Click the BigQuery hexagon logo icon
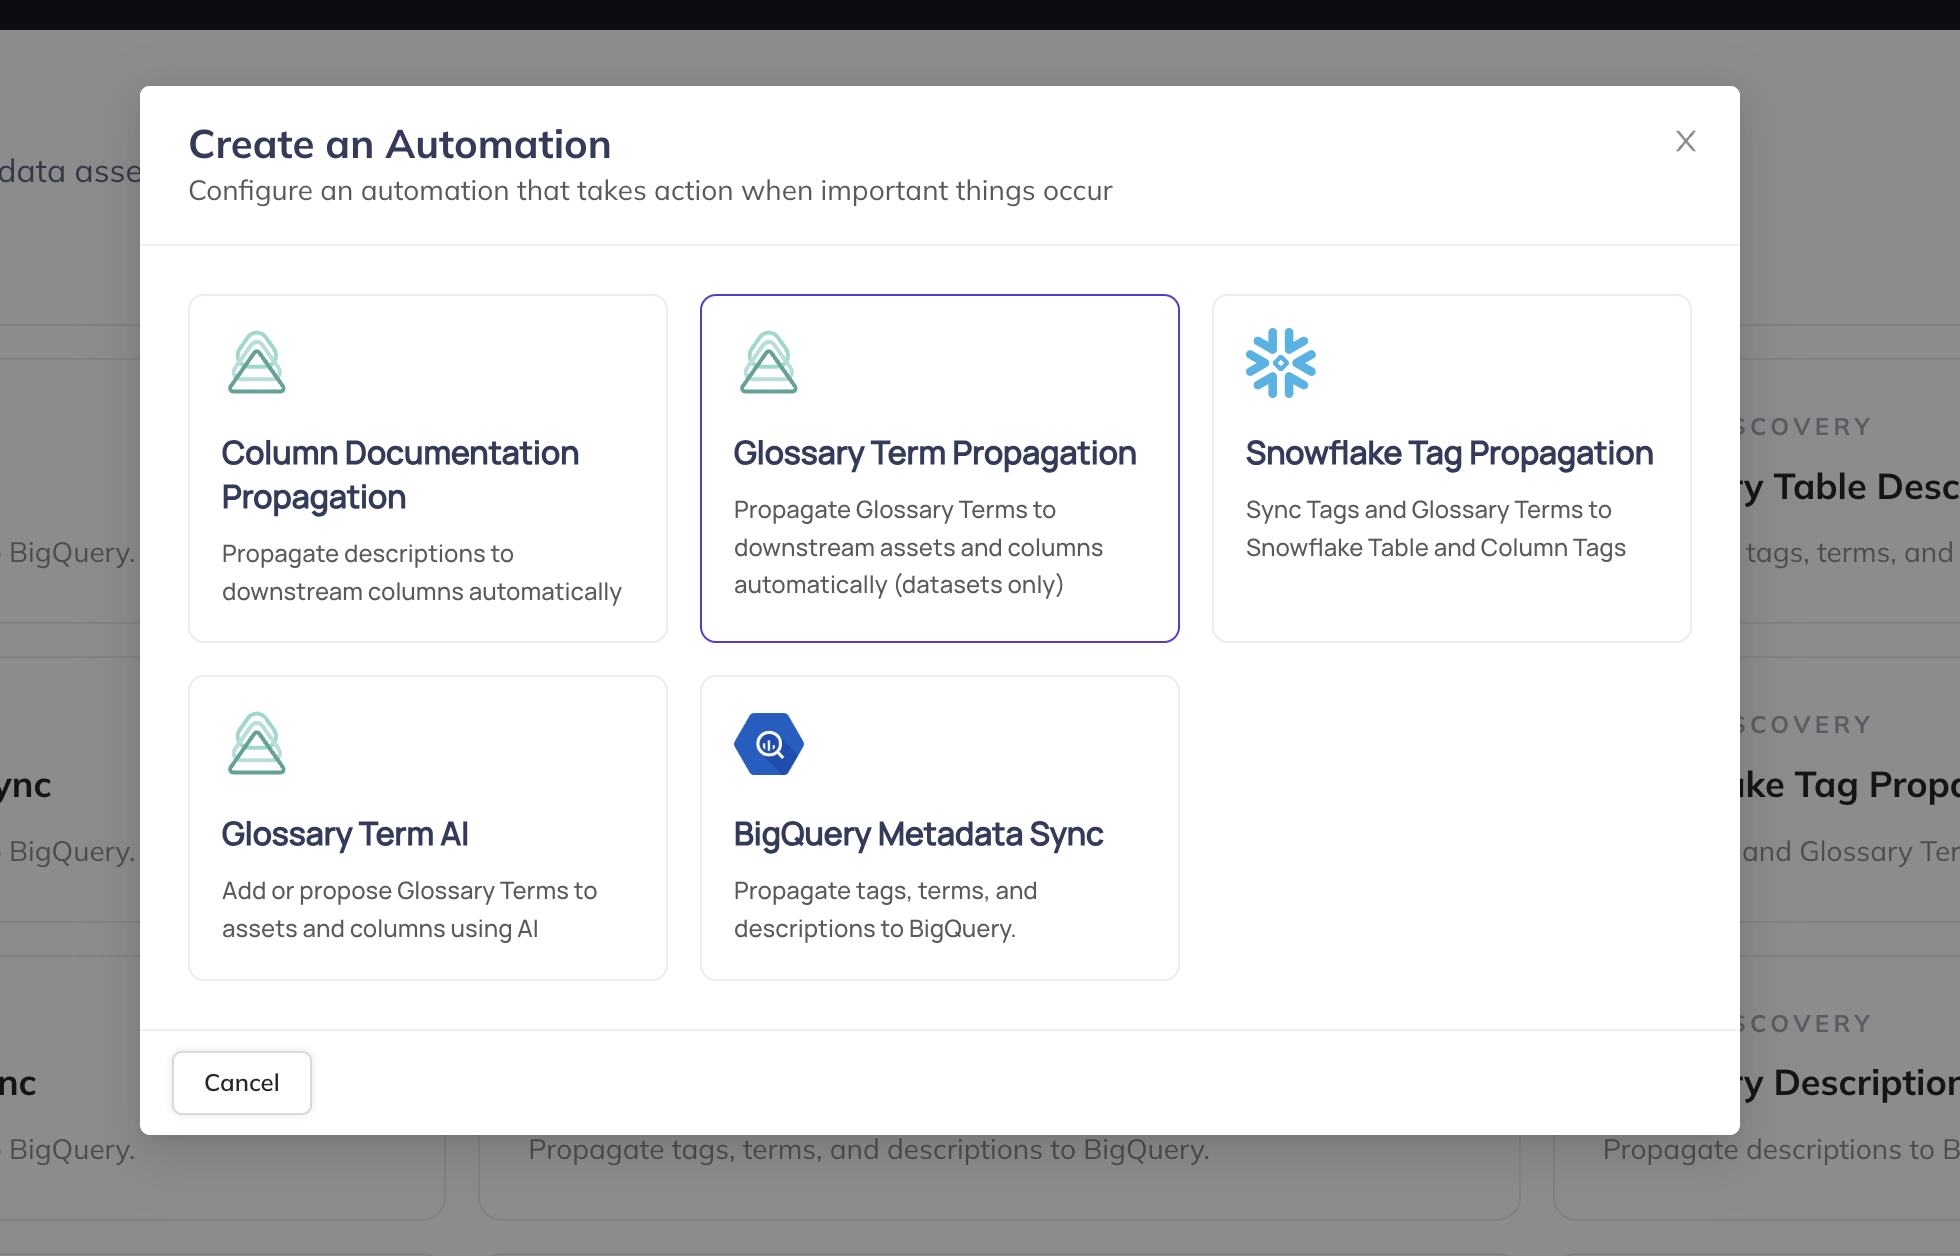1960x1256 pixels. pos(769,743)
